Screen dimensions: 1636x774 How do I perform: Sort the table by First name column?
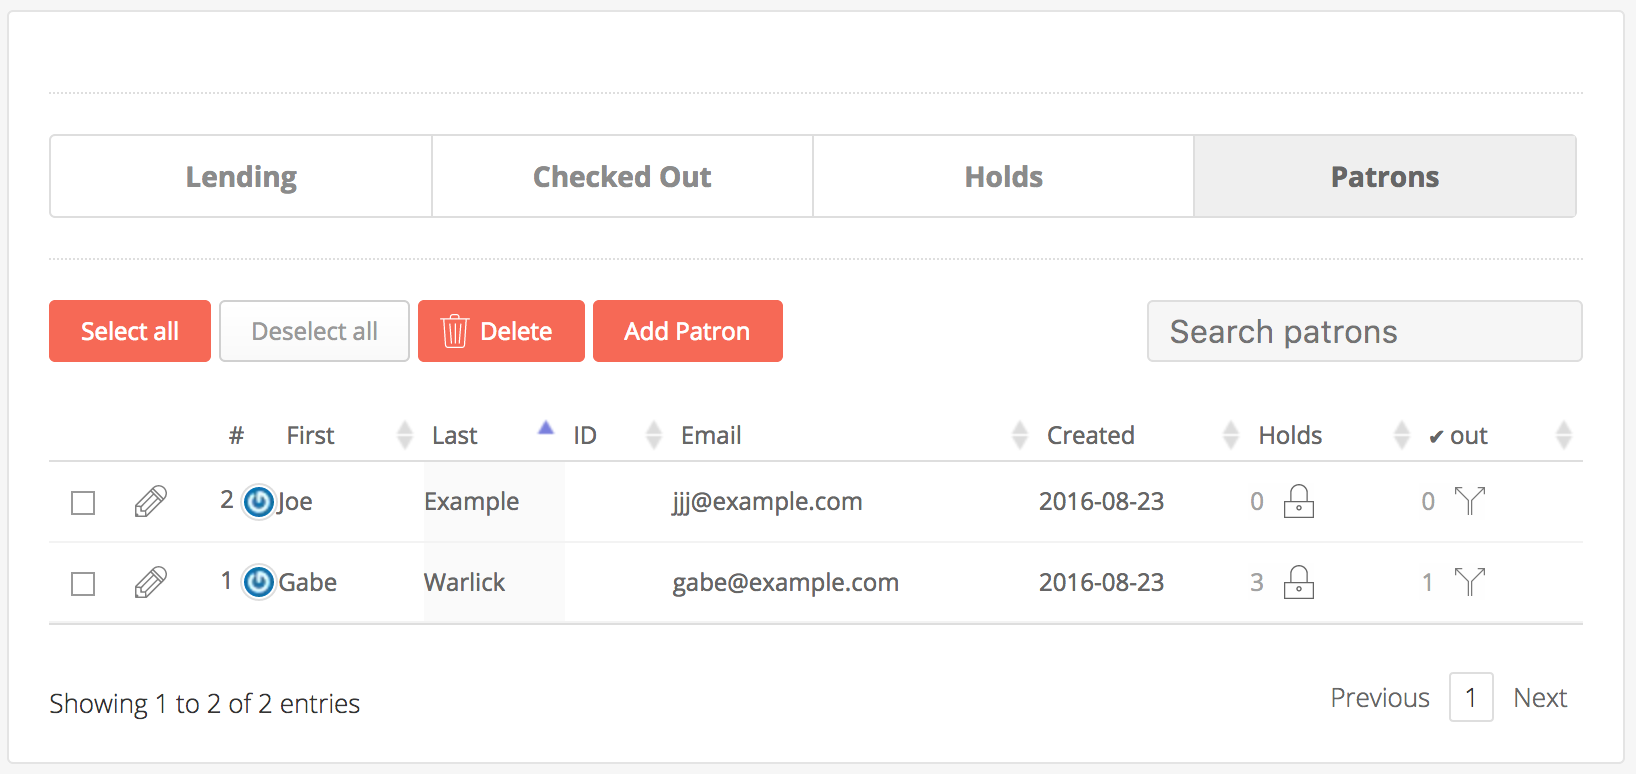[x=311, y=435]
